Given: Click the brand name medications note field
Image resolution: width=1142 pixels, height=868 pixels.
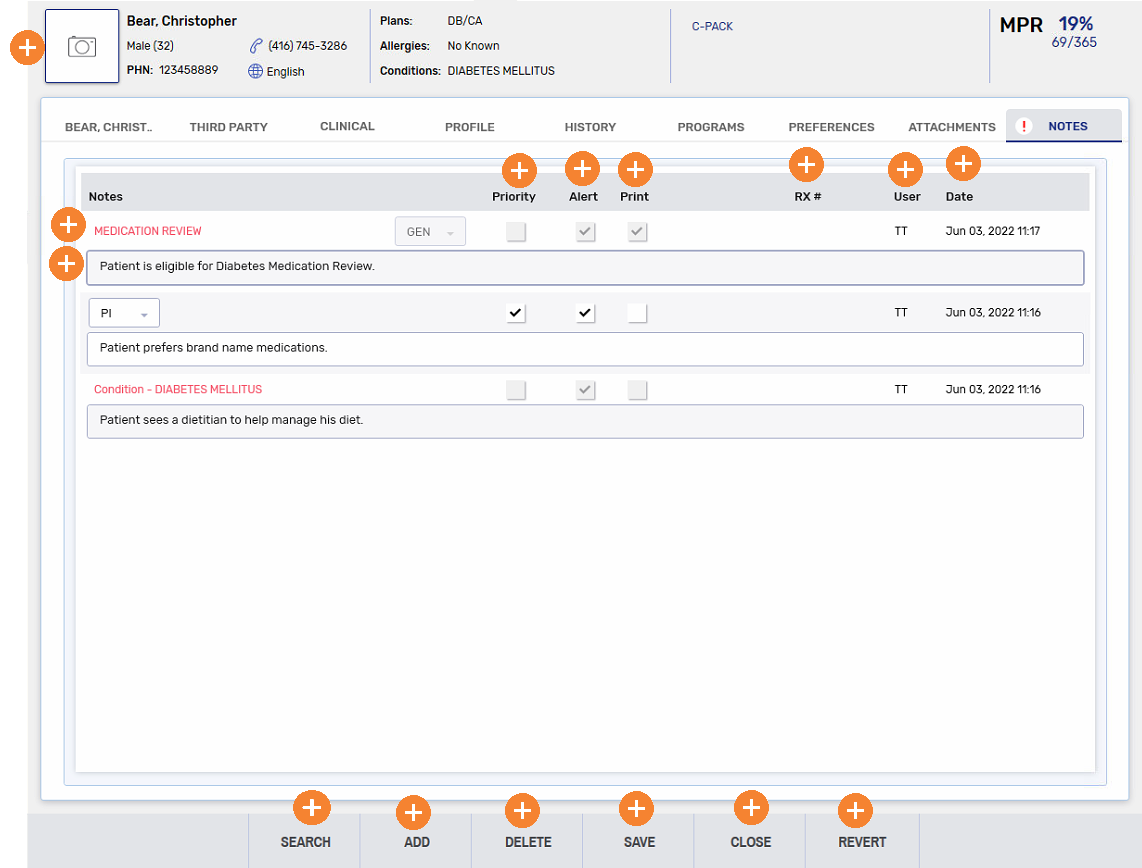Looking at the screenshot, I should coord(585,349).
